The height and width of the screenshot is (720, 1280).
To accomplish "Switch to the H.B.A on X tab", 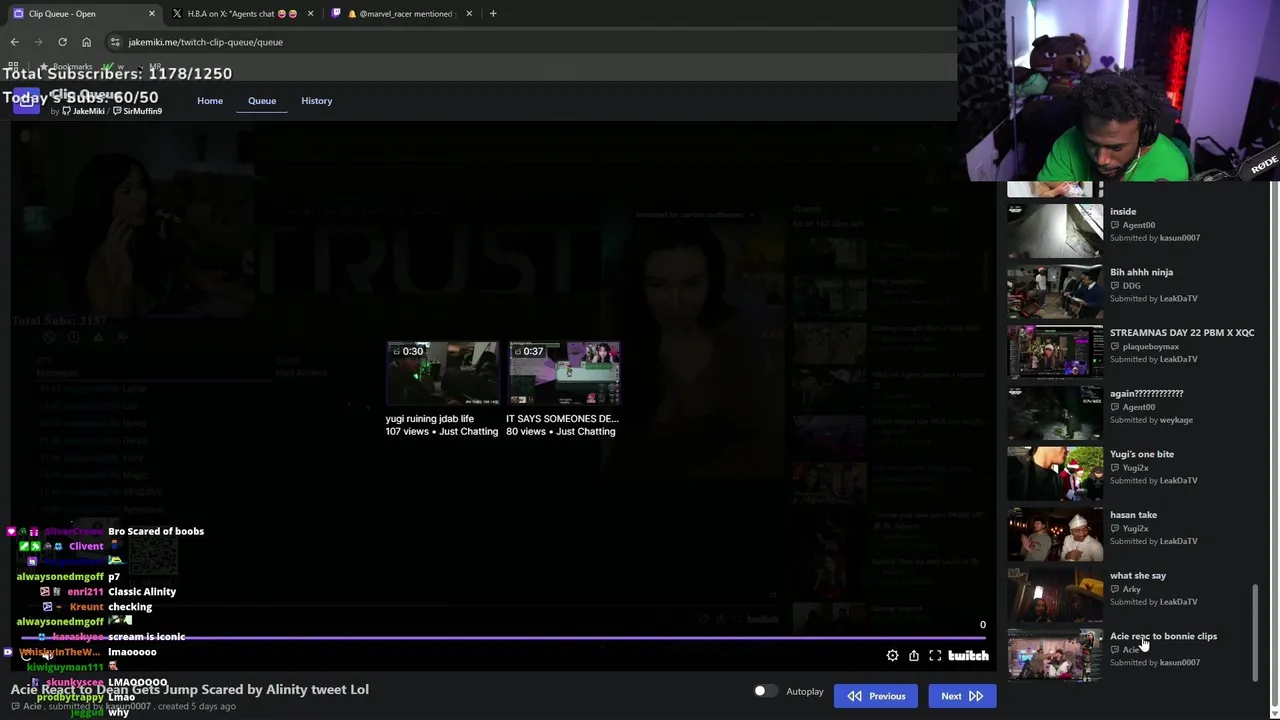I will tap(243, 14).
